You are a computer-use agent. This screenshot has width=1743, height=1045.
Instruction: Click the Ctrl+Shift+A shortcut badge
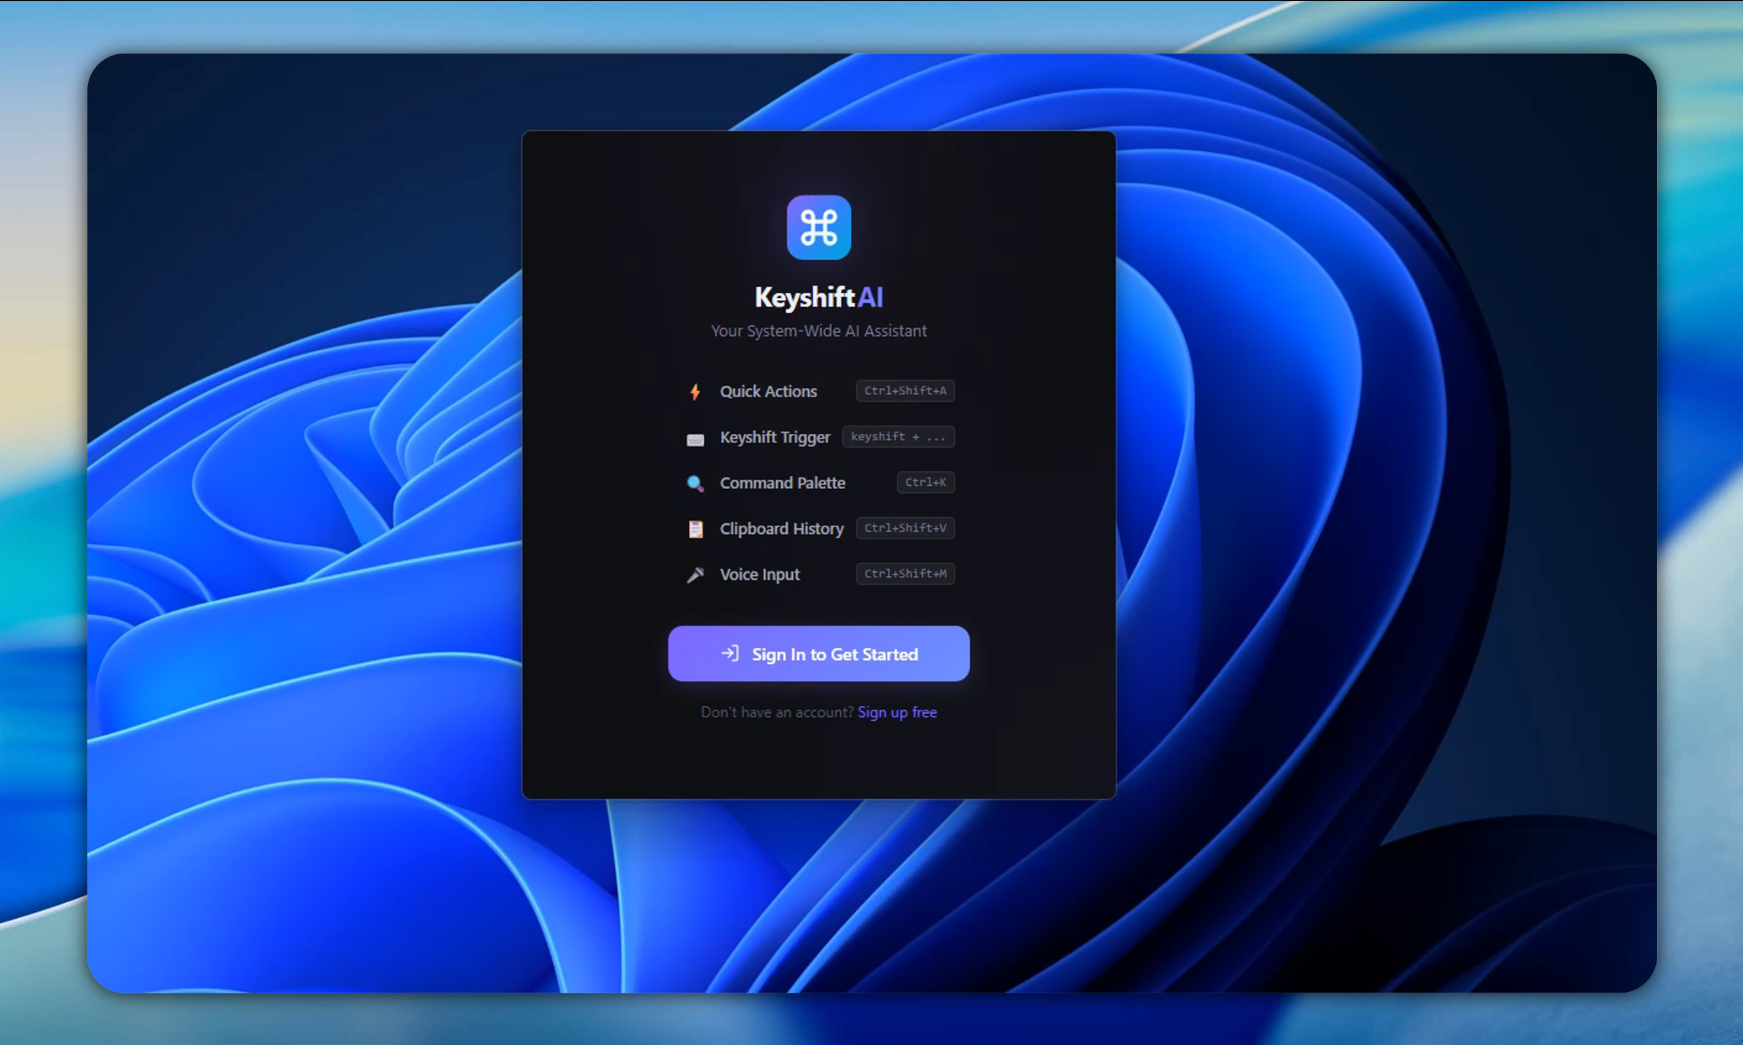coord(905,391)
